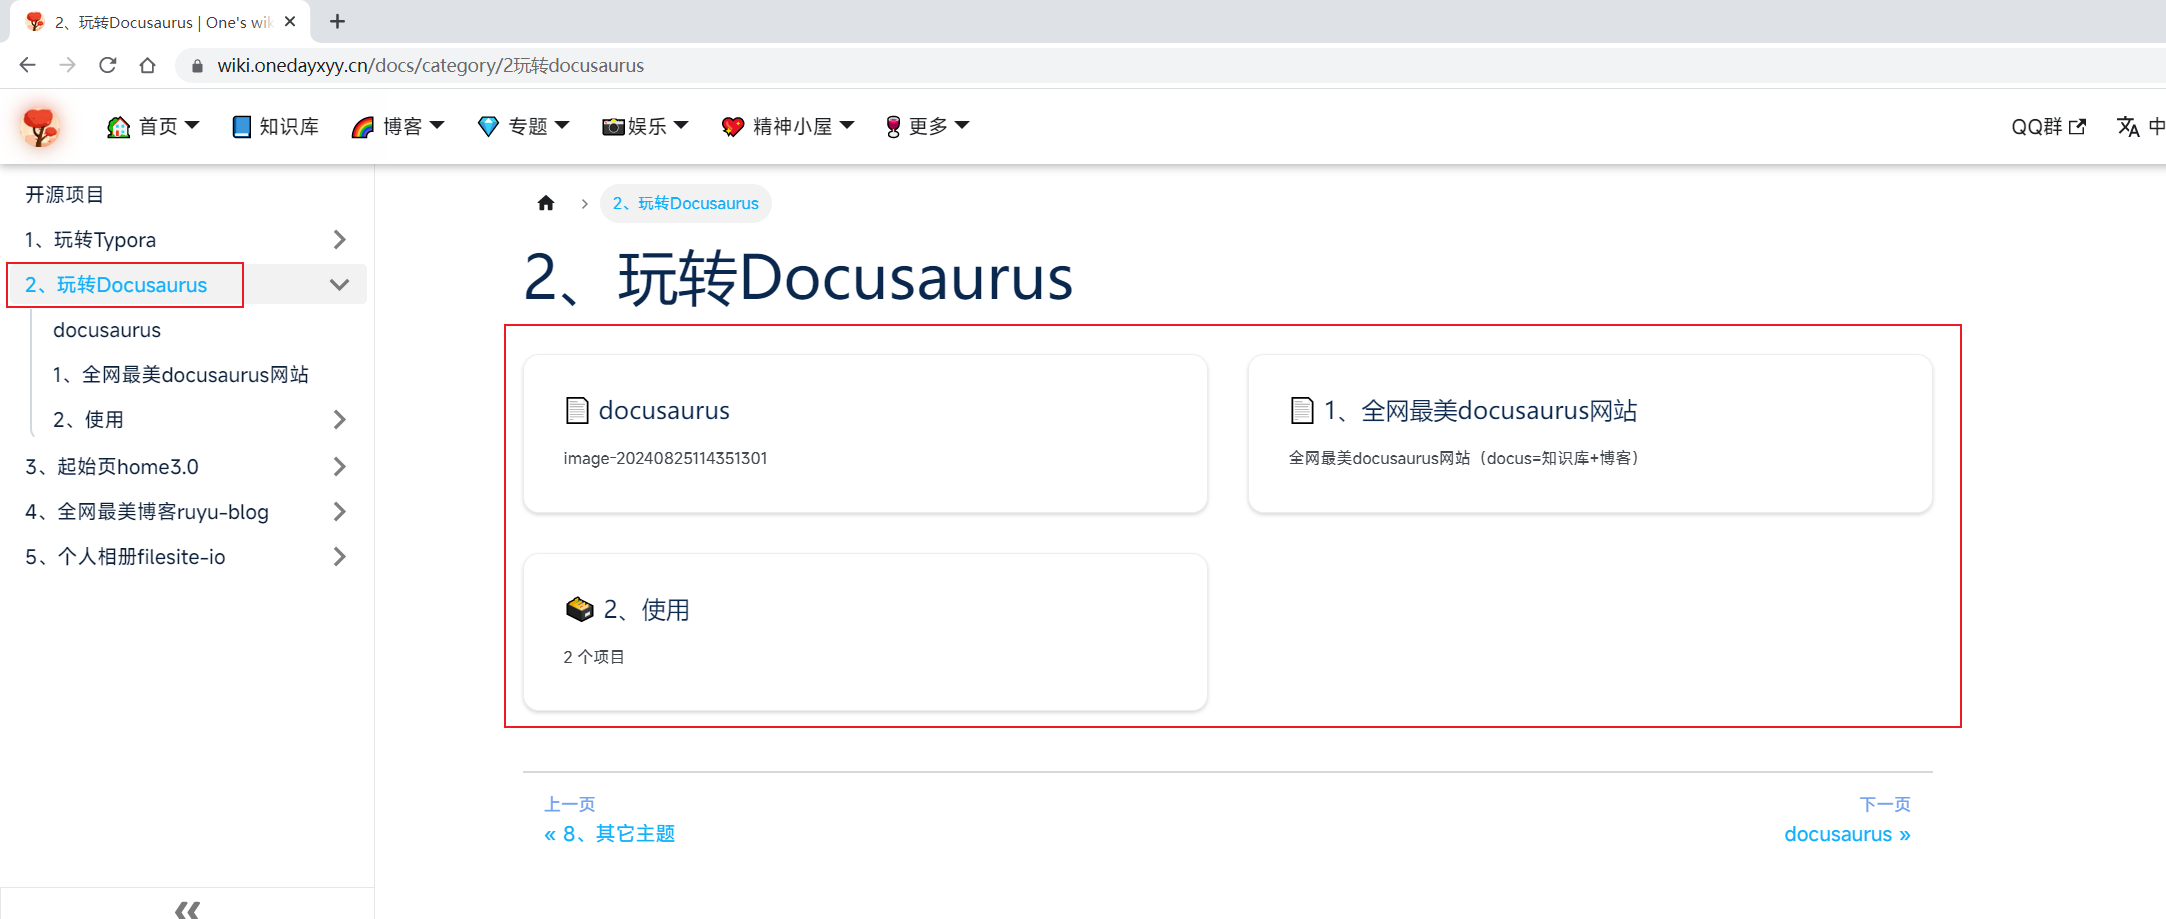Image resolution: width=2166 pixels, height=919 pixels.
Task: Click the camera icon beside 娱乐
Action: [613, 127]
